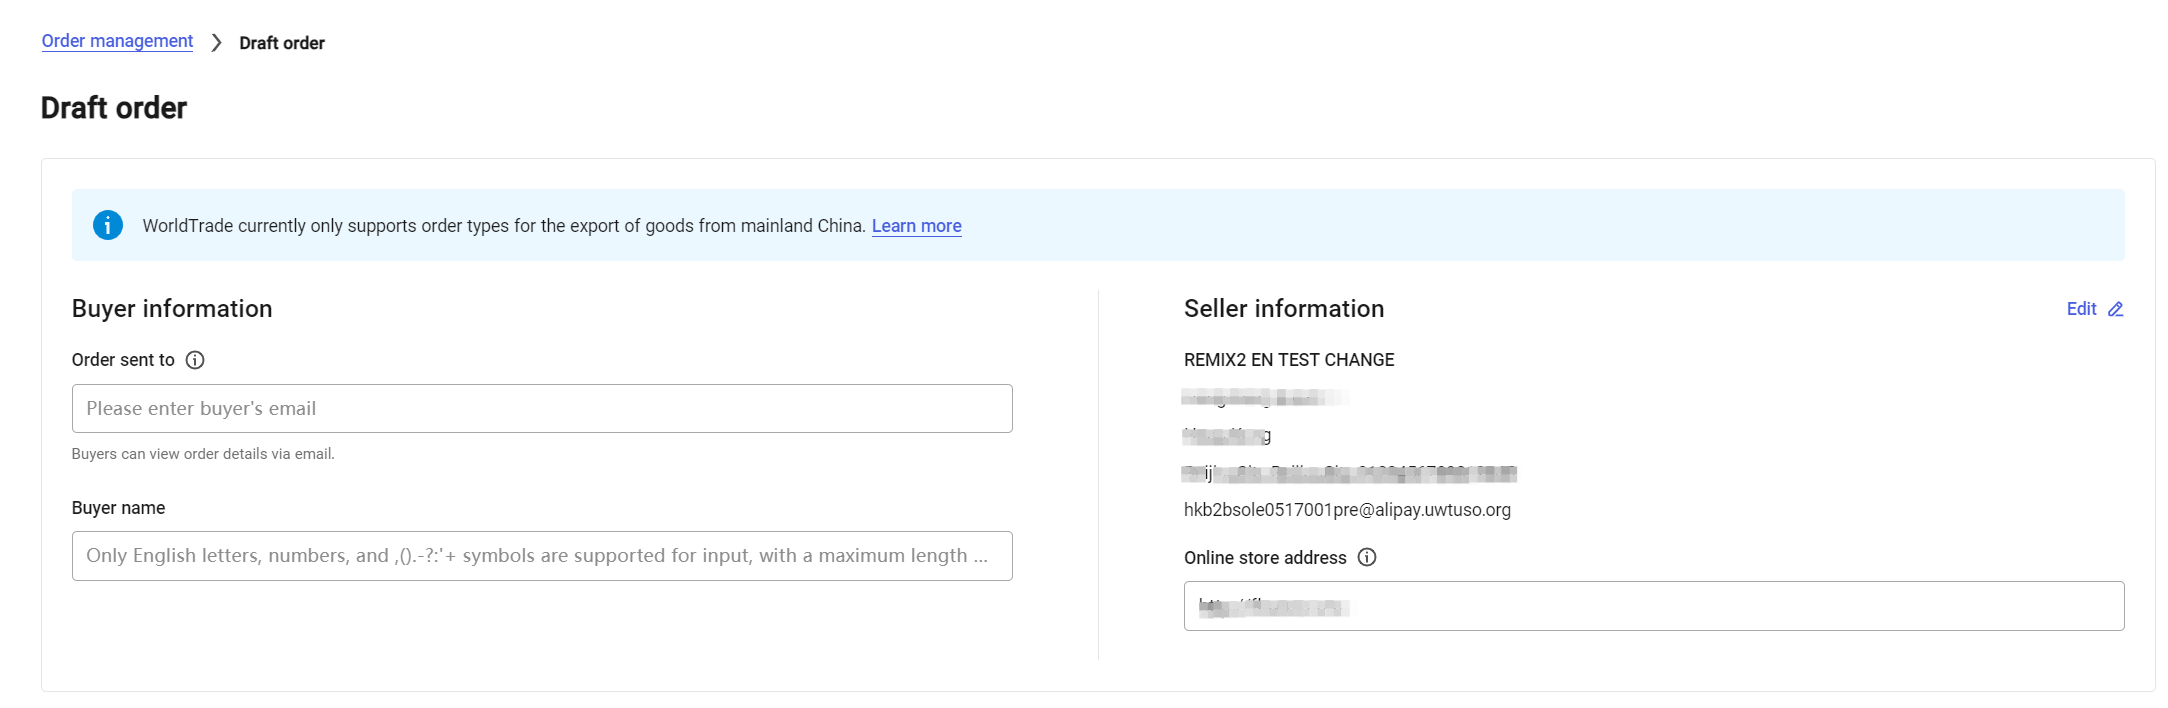Focus the Buyer name text field
The image size is (2168, 708).
click(541, 556)
